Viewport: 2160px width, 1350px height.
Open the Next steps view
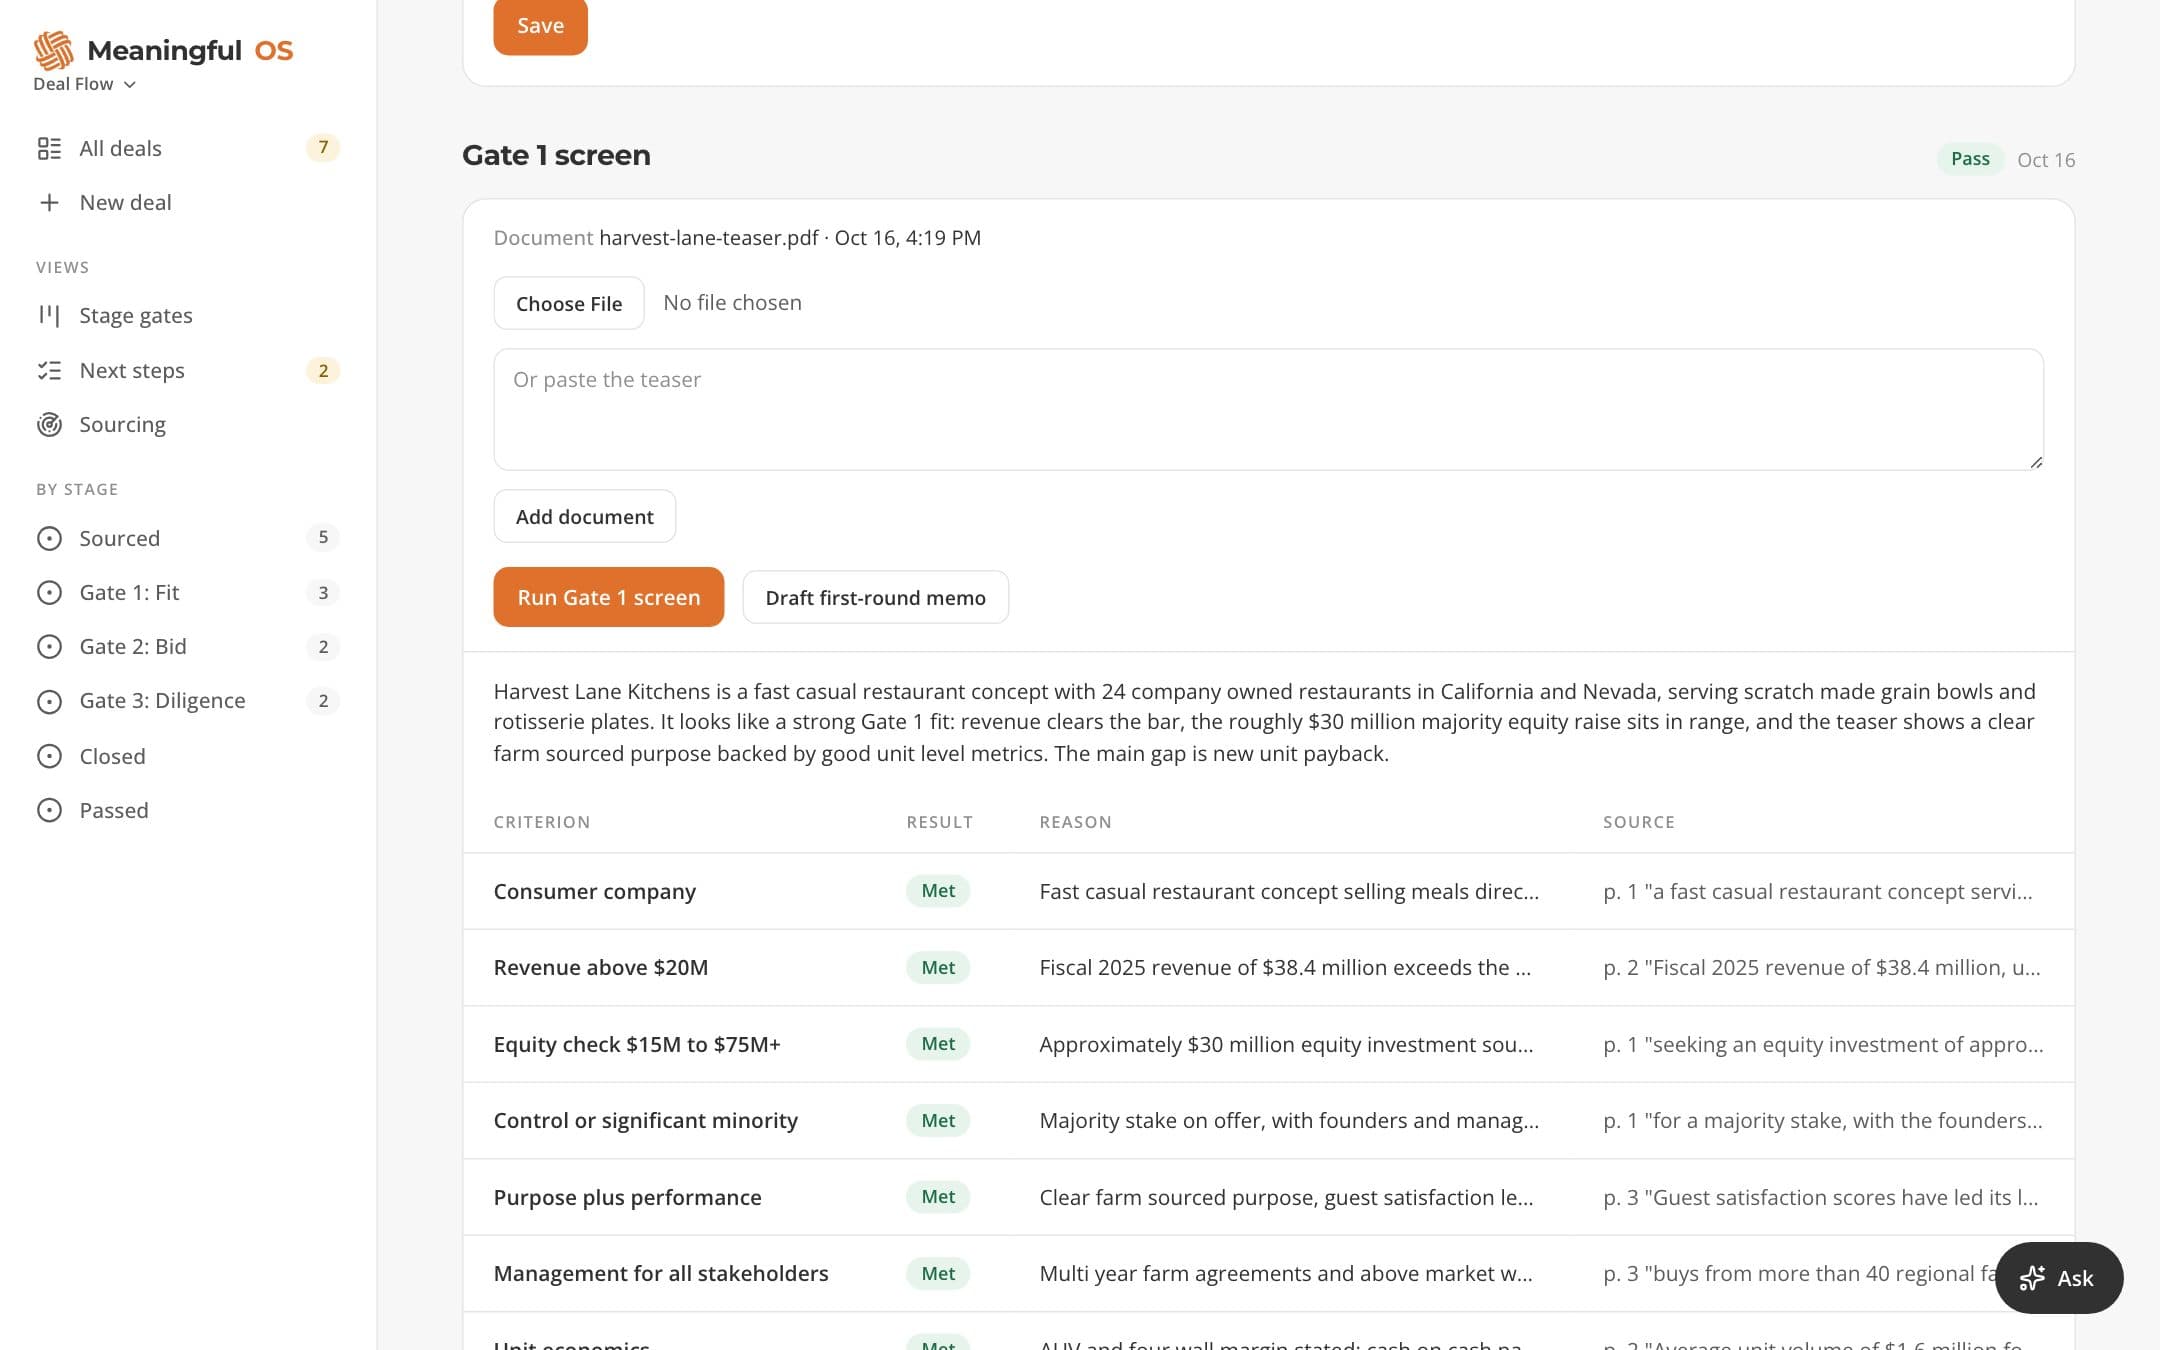point(188,370)
